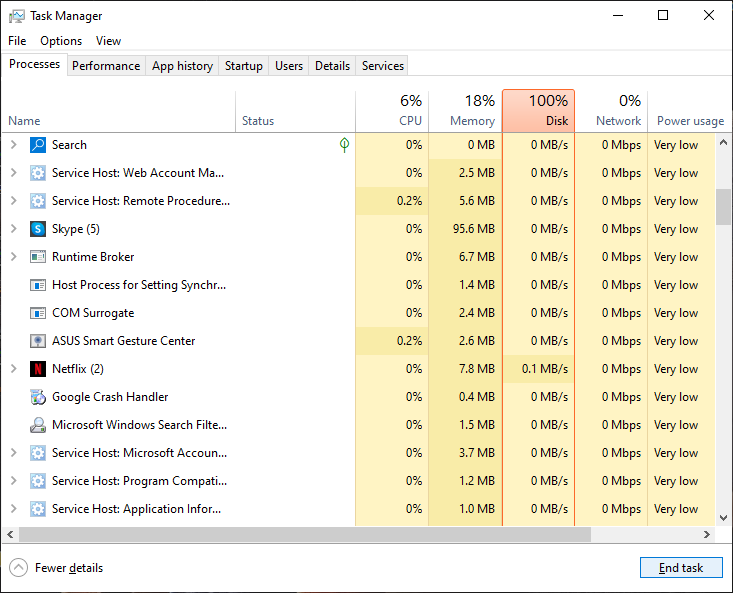
Task: Open the Options menu
Action: tap(61, 41)
